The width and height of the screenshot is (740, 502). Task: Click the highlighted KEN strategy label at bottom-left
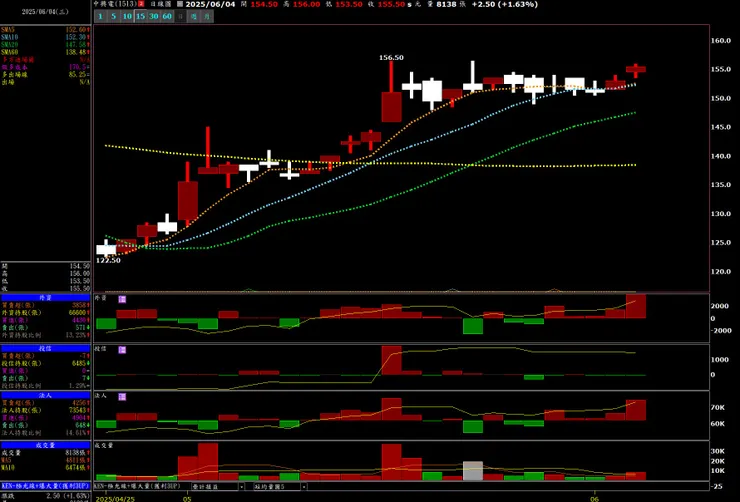[x=45, y=485]
